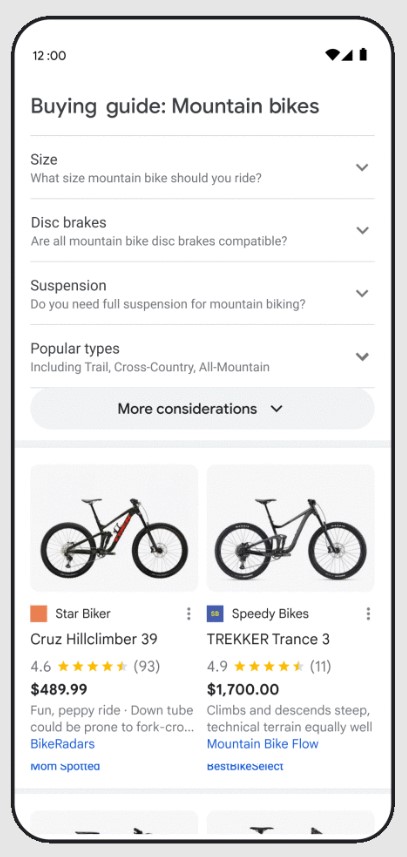The width and height of the screenshot is (407, 857).
Task: Click star rating of Cruz Hillclimber 39
Action: [x=92, y=666]
